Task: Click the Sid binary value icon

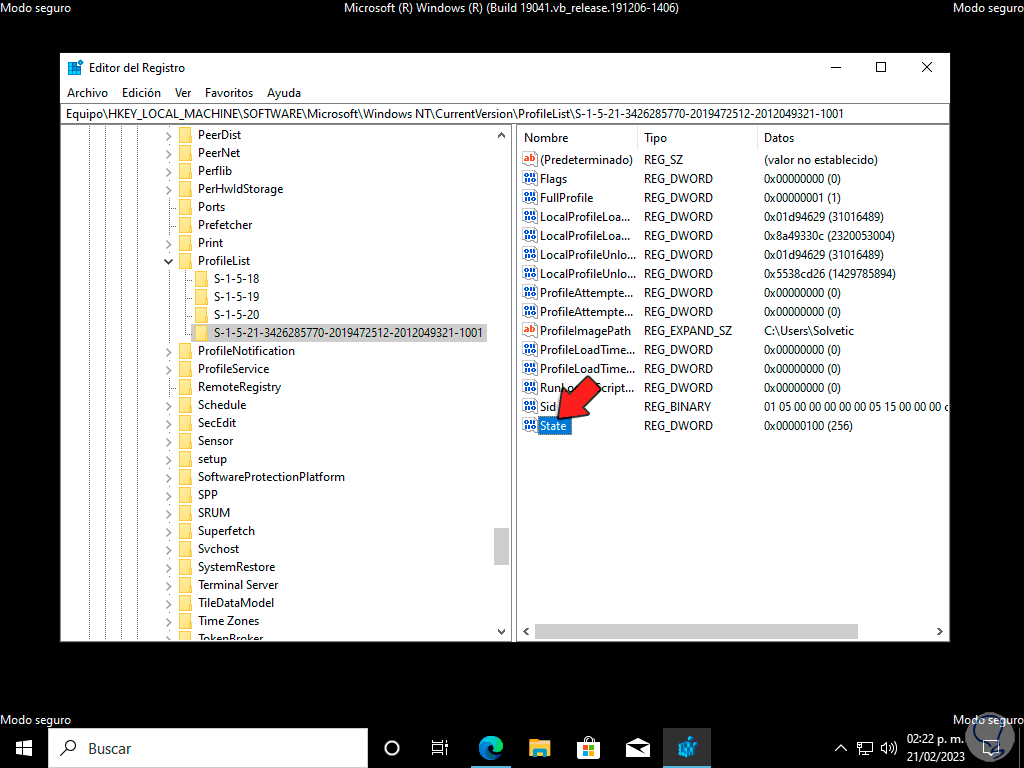Action: point(530,406)
